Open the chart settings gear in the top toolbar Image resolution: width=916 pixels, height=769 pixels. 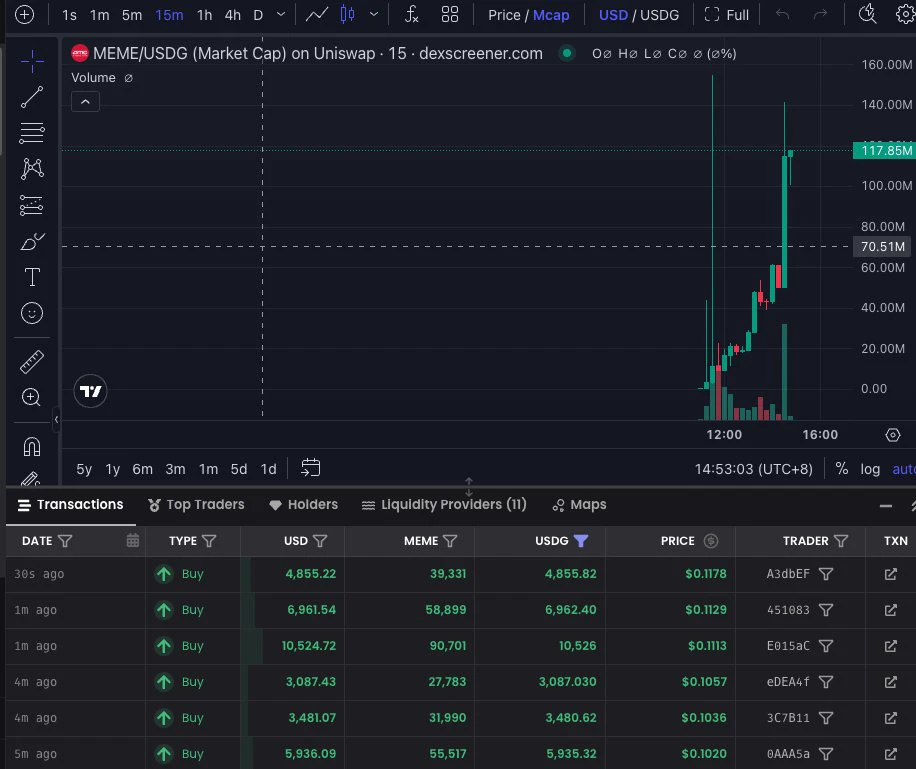click(x=906, y=14)
